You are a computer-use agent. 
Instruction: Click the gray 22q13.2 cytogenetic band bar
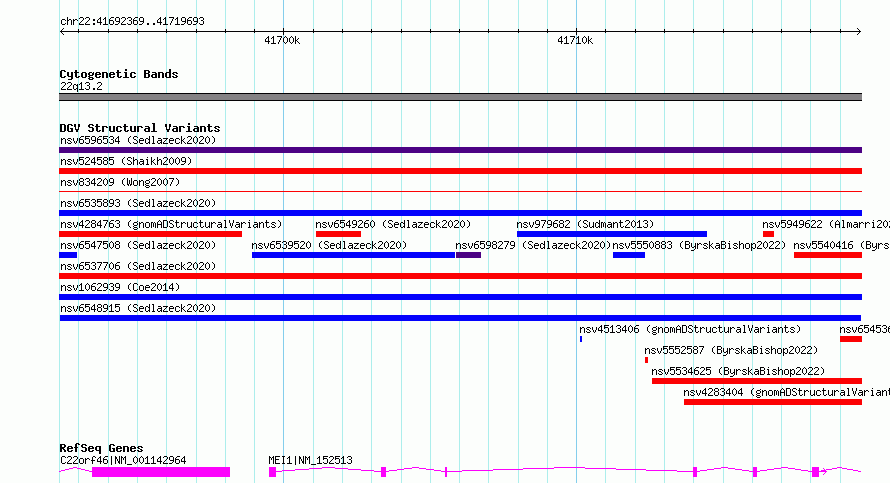(460, 97)
